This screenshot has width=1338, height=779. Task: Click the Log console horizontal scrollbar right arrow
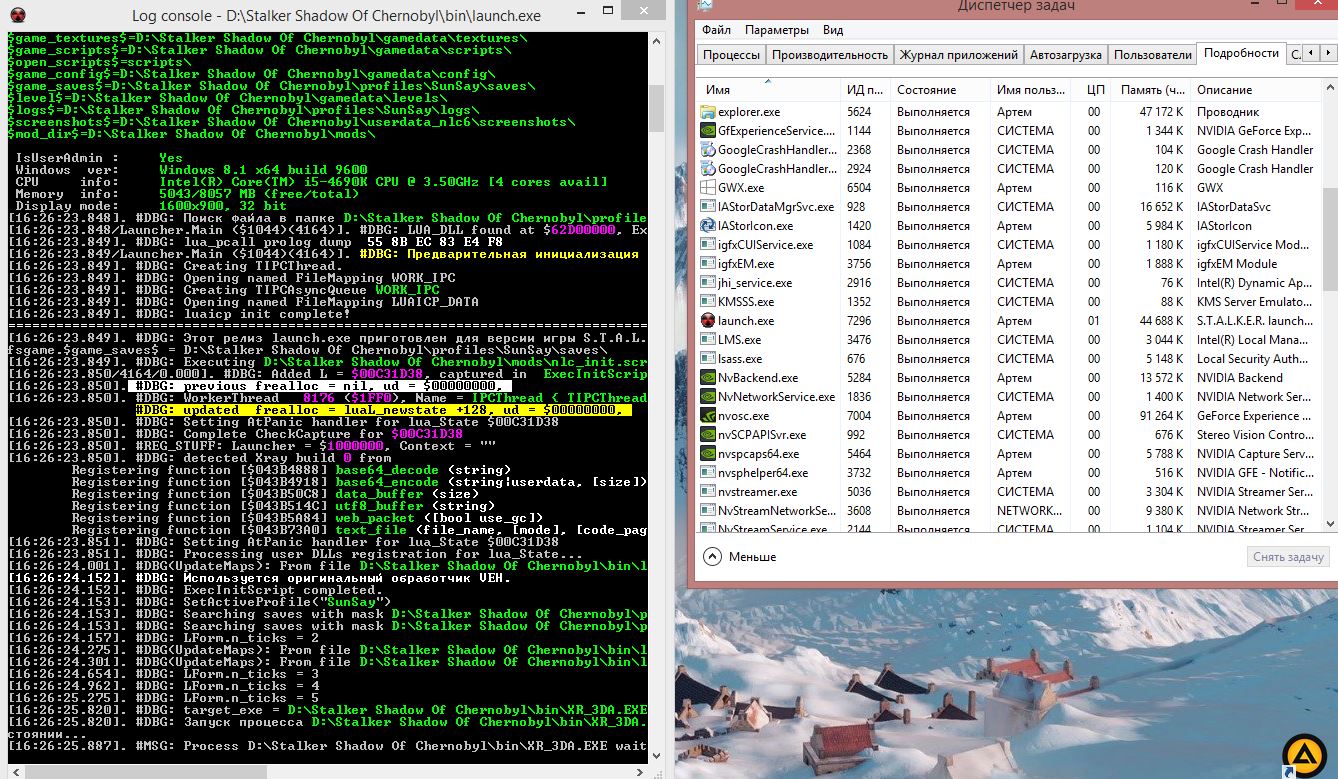(x=640, y=771)
